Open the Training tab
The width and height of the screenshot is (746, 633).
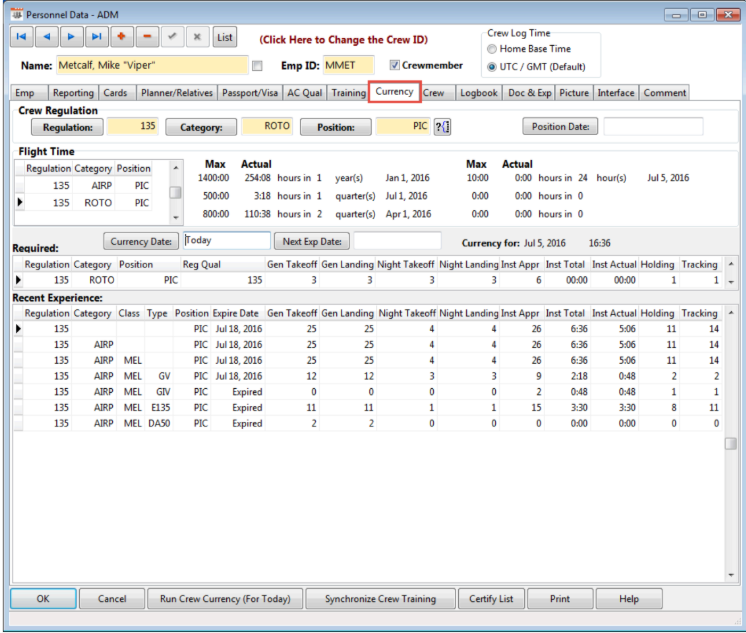pyautogui.click(x=348, y=93)
